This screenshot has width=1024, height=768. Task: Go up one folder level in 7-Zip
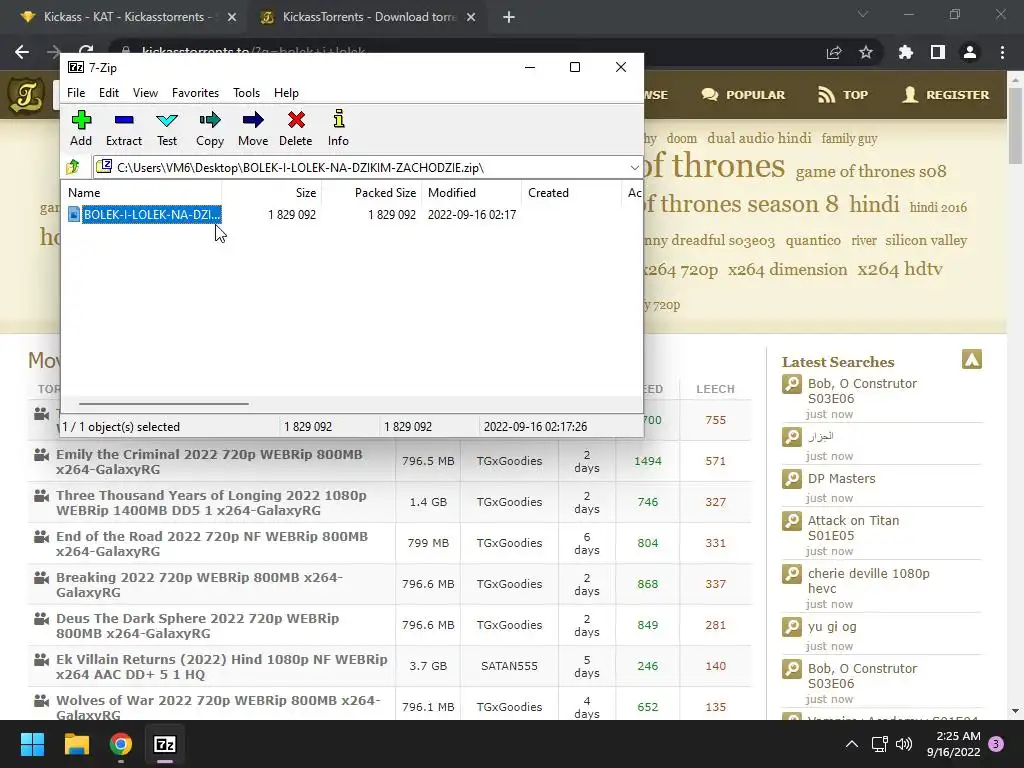click(x=73, y=167)
